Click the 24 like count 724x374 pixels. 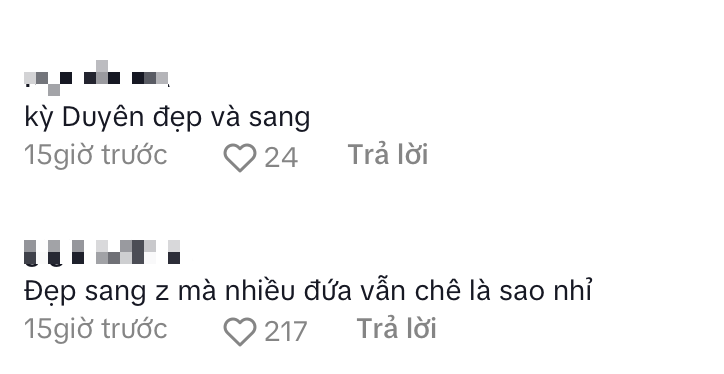(x=281, y=157)
